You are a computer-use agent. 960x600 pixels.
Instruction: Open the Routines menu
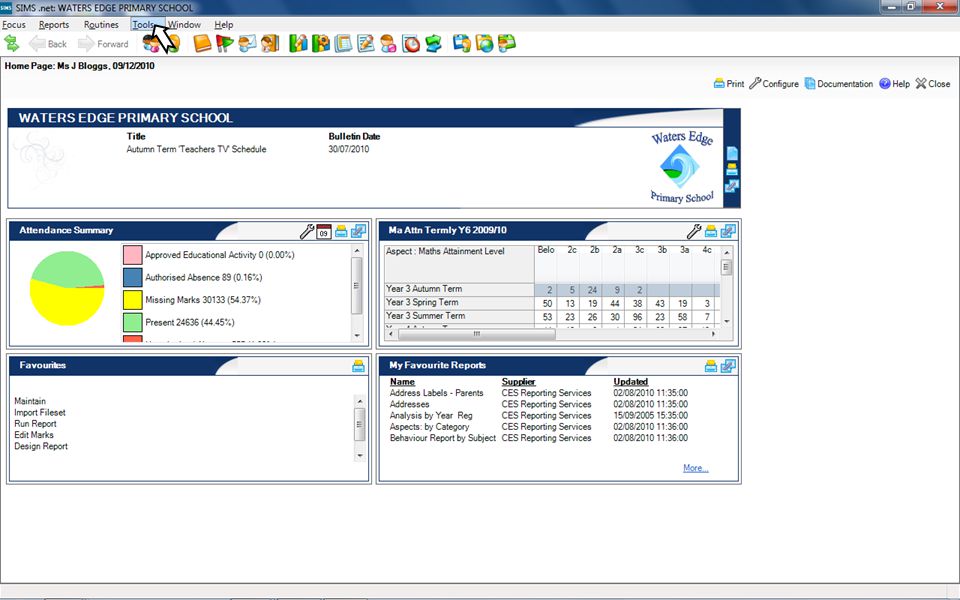(x=101, y=24)
